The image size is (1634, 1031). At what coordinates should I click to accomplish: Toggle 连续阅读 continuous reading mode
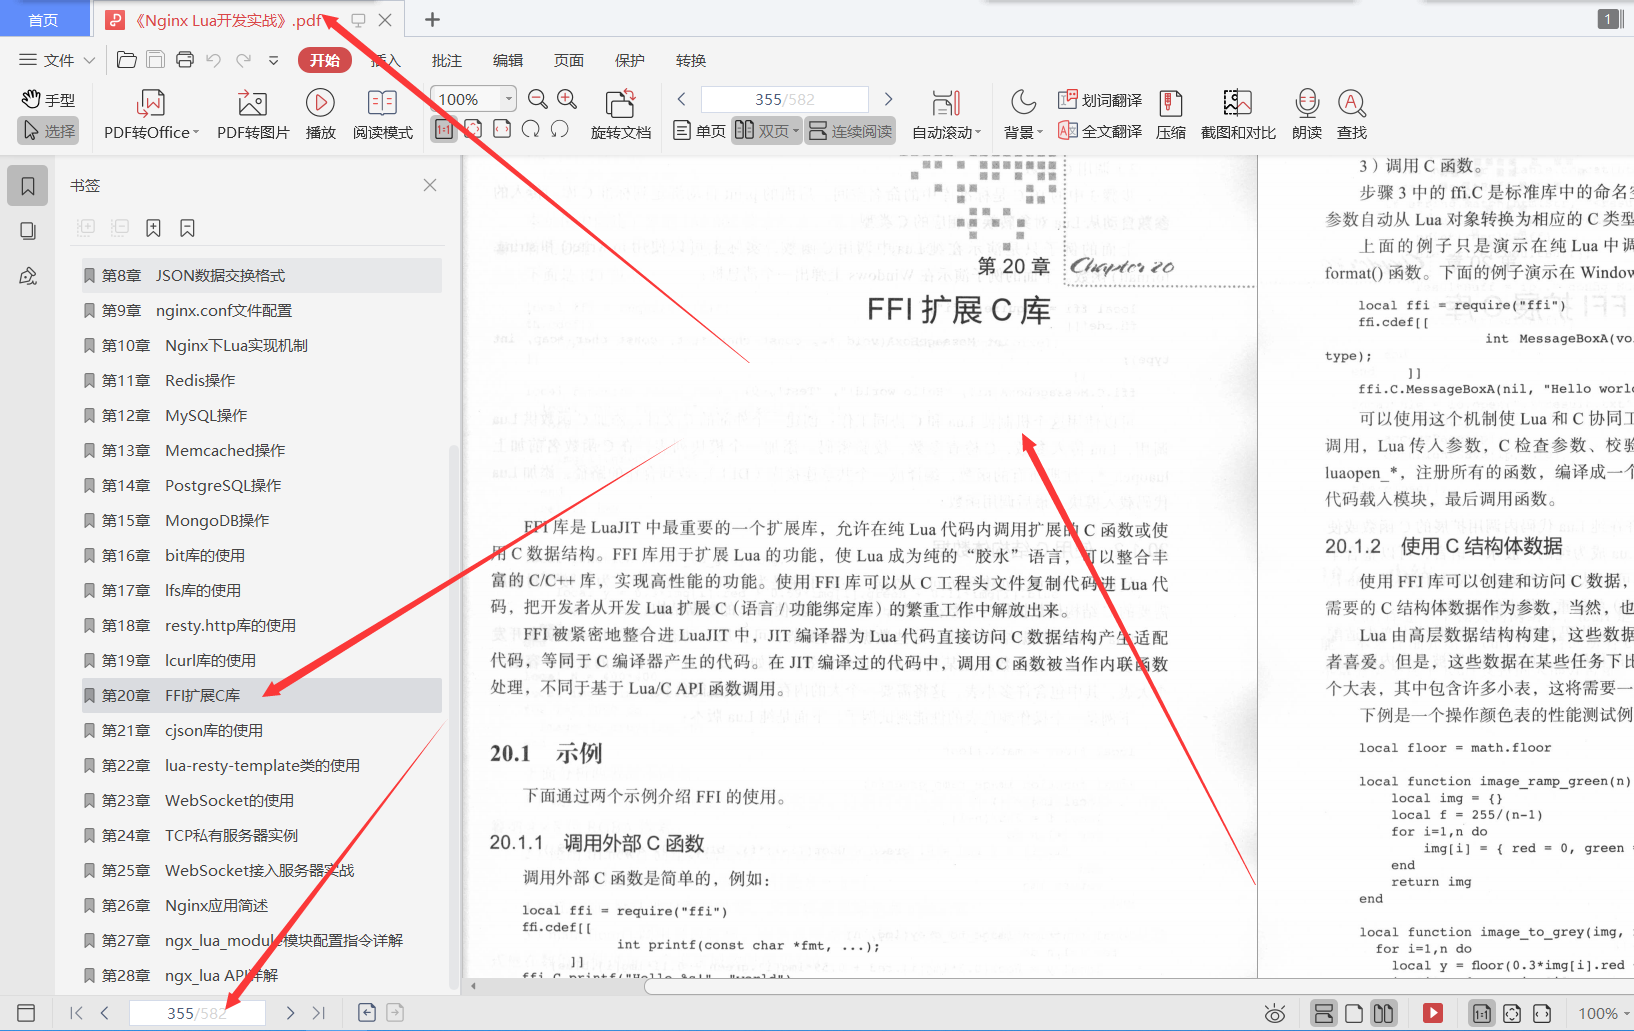[x=849, y=130]
